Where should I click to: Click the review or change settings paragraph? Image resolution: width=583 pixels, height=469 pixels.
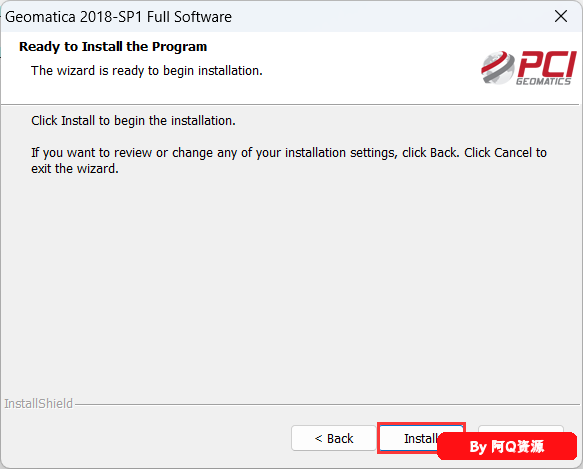[289, 161]
